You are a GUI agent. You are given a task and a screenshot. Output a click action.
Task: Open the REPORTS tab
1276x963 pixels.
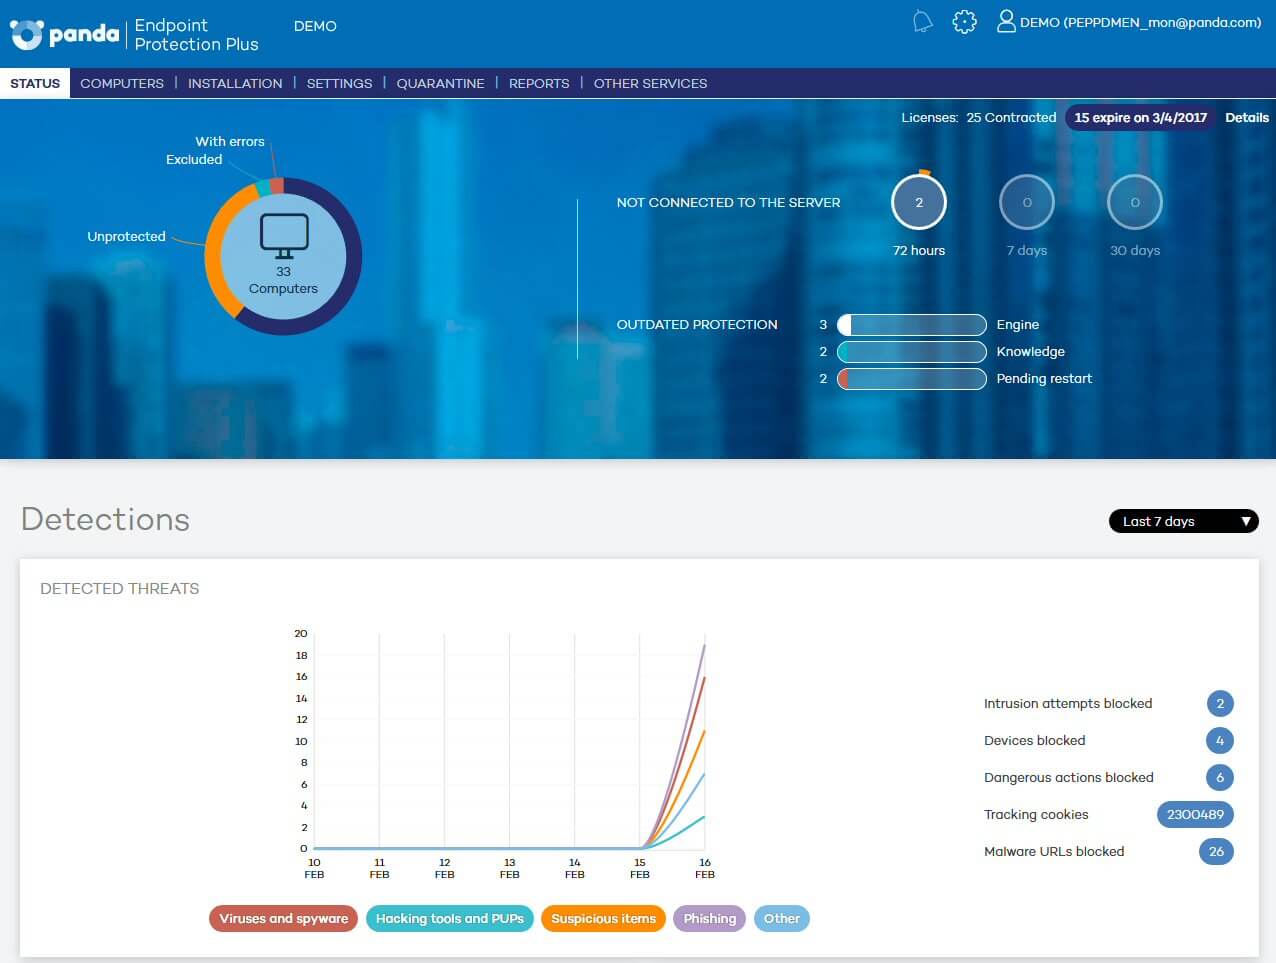tap(539, 83)
